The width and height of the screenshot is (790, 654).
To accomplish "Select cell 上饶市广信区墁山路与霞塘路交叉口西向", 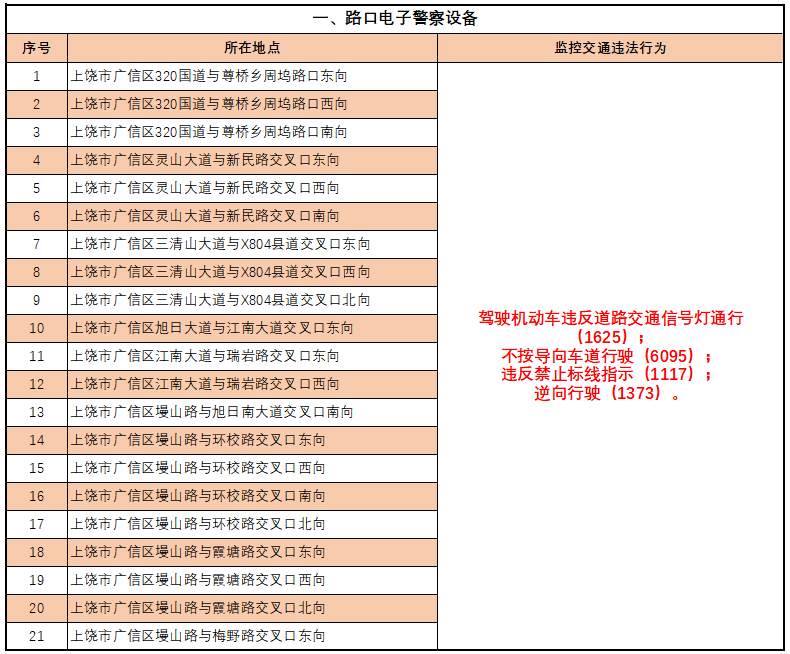I will click(252, 580).
